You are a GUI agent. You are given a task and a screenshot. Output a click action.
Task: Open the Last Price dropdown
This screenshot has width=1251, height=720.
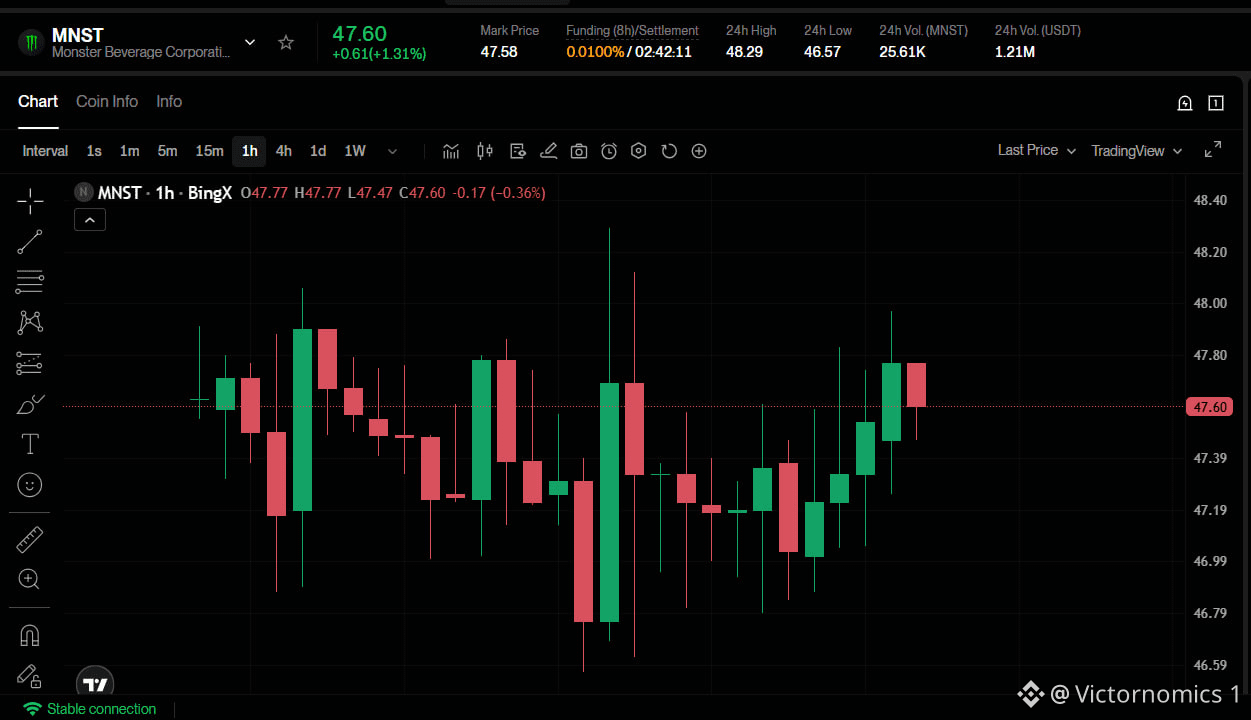coord(1037,150)
